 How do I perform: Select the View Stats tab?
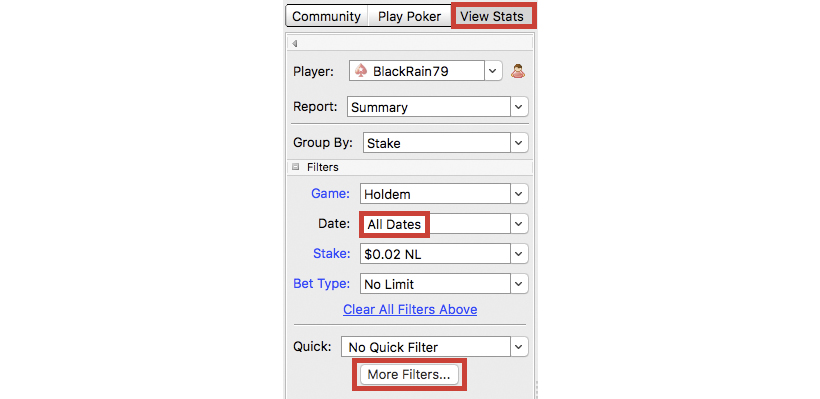[492, 17]
